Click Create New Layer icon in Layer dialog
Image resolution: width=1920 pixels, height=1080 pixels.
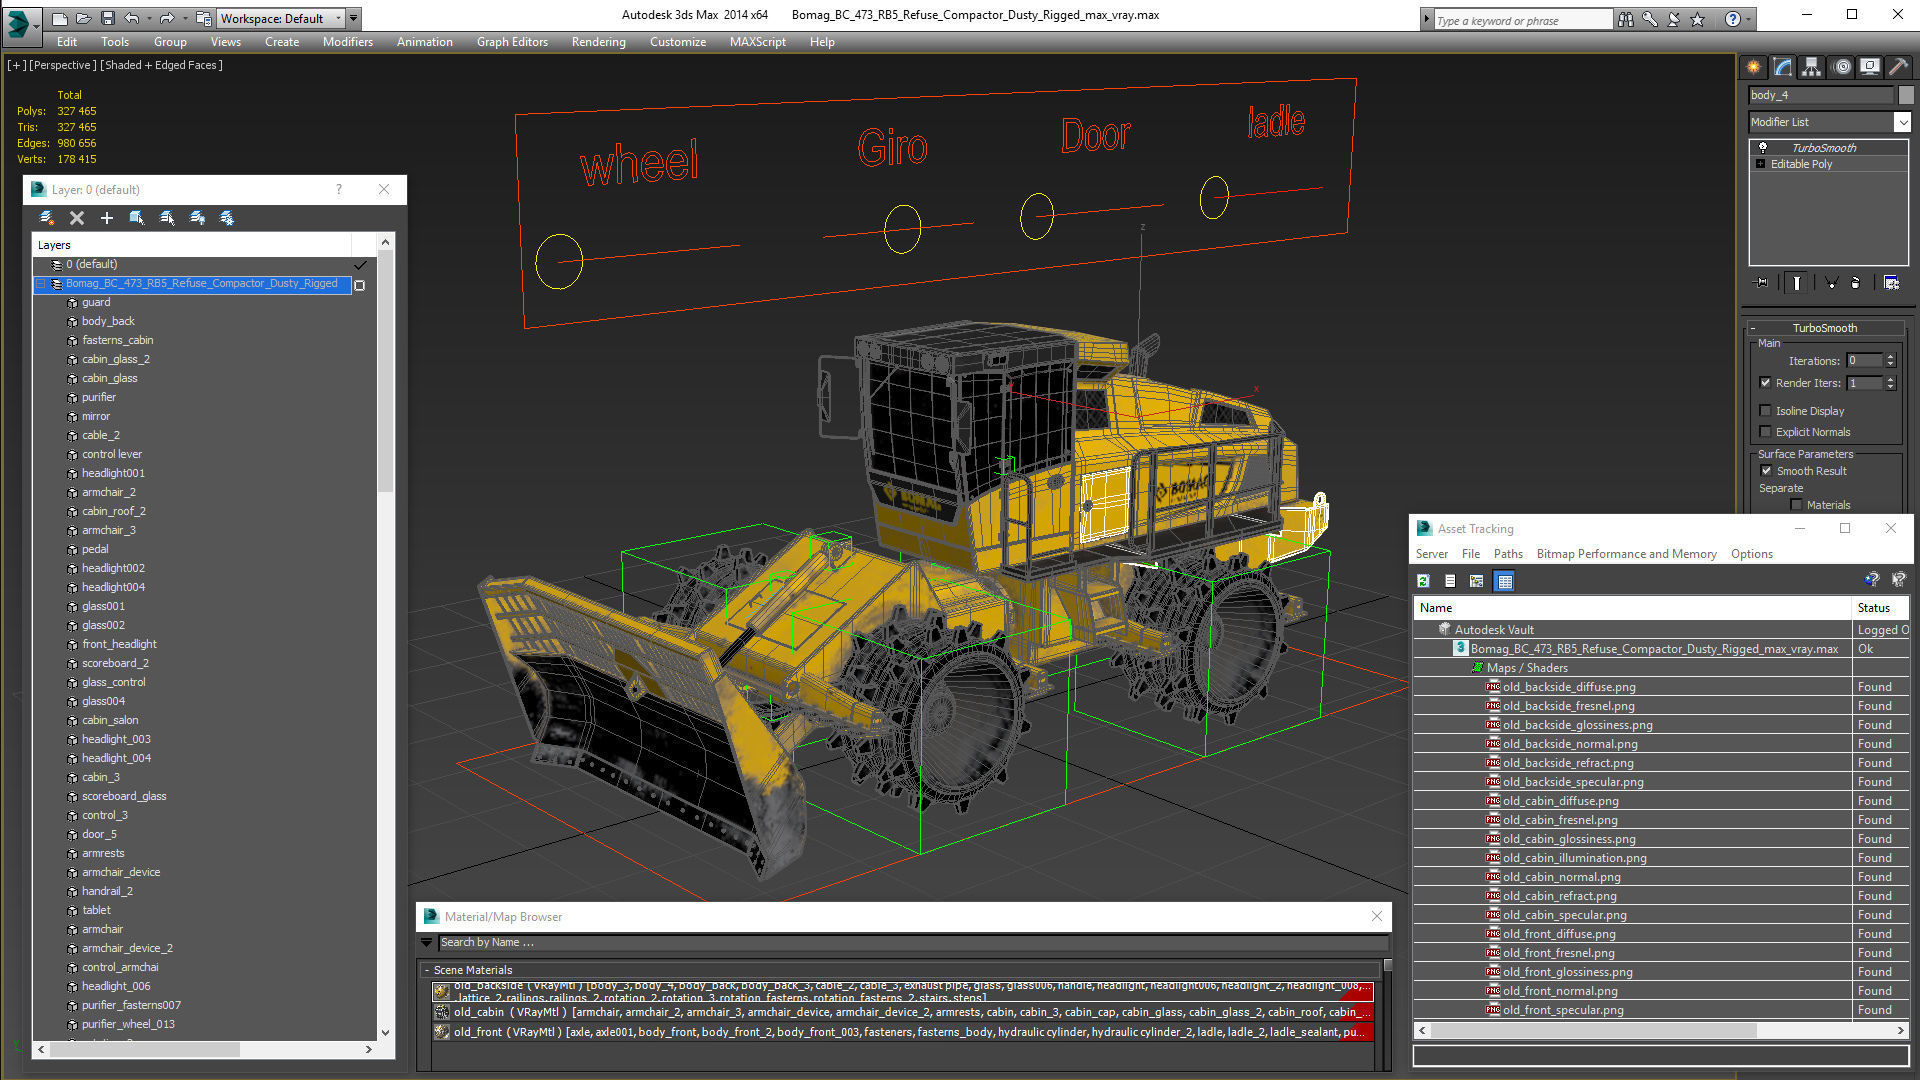point(46,218)
